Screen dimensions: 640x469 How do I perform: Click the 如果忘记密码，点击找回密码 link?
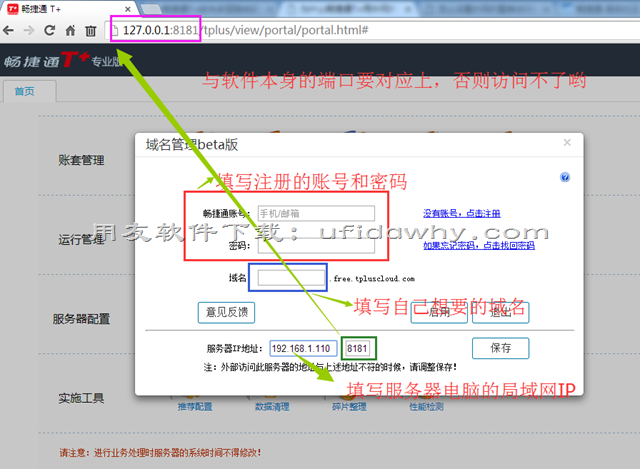click(479, 245)
